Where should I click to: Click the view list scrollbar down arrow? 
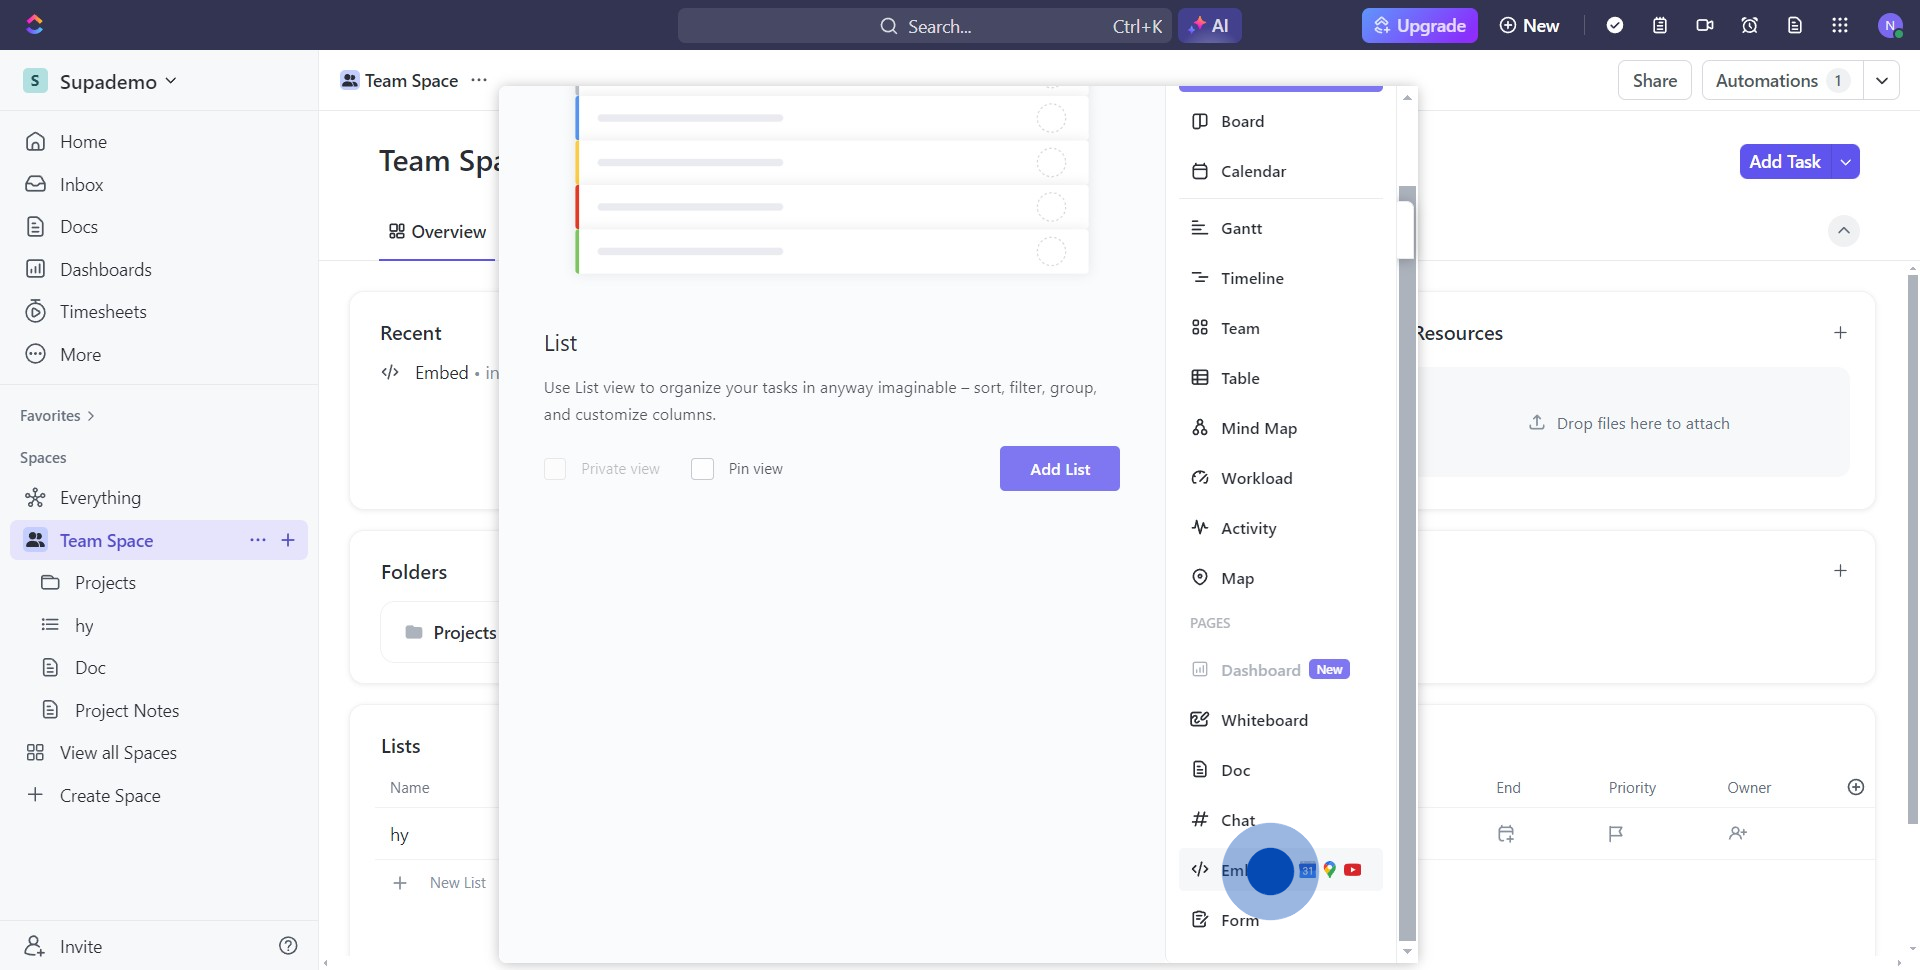tap(1407, 951)
